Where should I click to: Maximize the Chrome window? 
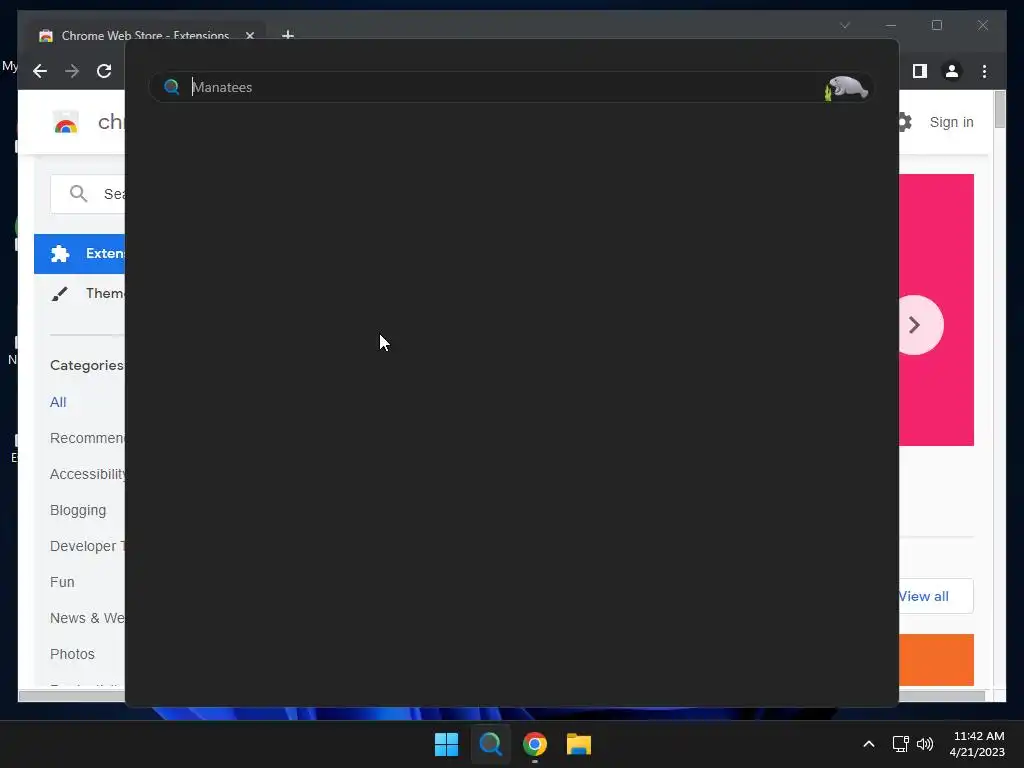tap(936, 25)
